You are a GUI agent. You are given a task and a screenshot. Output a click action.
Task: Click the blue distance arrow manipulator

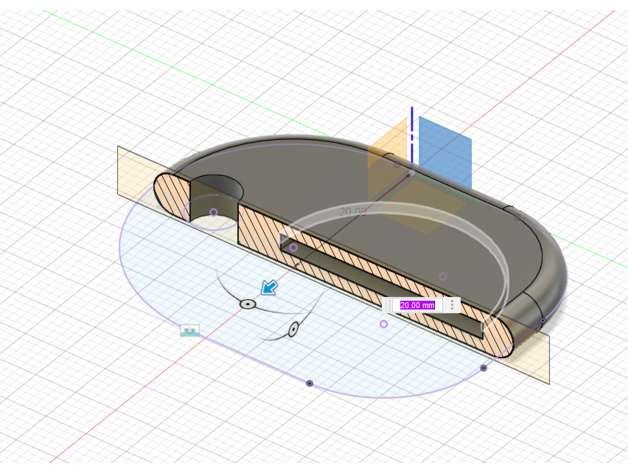270,288
